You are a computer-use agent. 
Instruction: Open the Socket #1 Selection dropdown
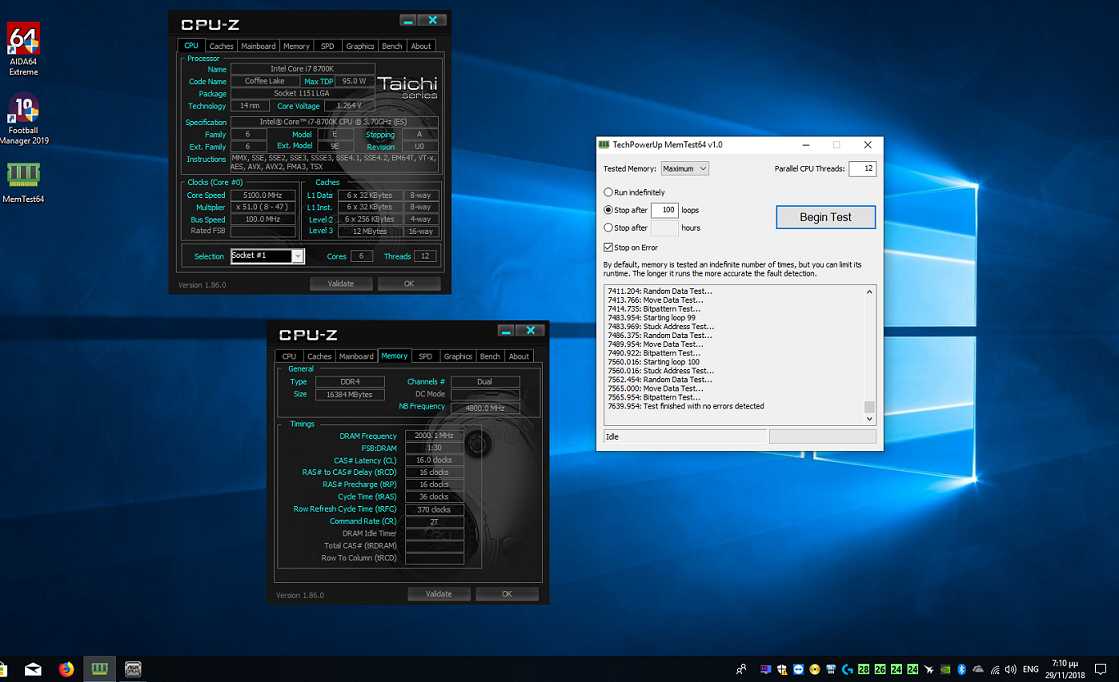click(x=268, y=256)
